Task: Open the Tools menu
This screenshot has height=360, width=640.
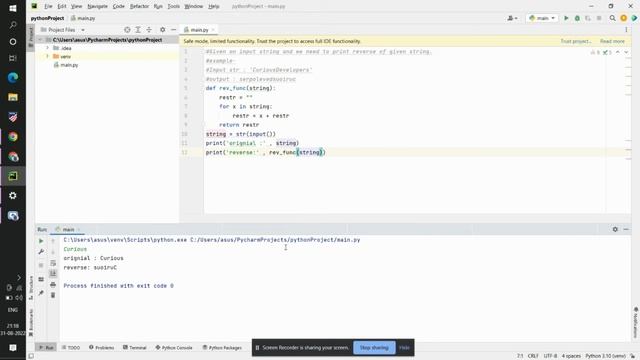Action: (x=173, y=7)
